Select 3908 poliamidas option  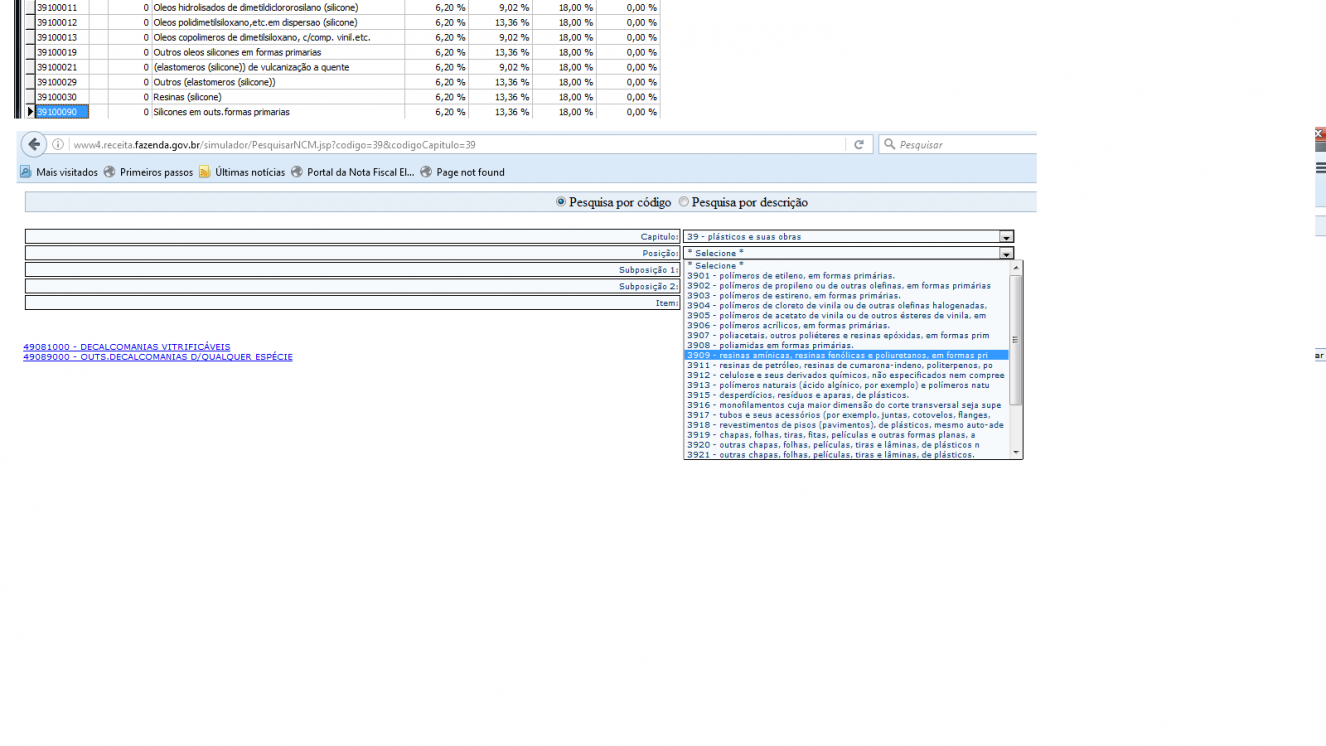pos(846,345)
